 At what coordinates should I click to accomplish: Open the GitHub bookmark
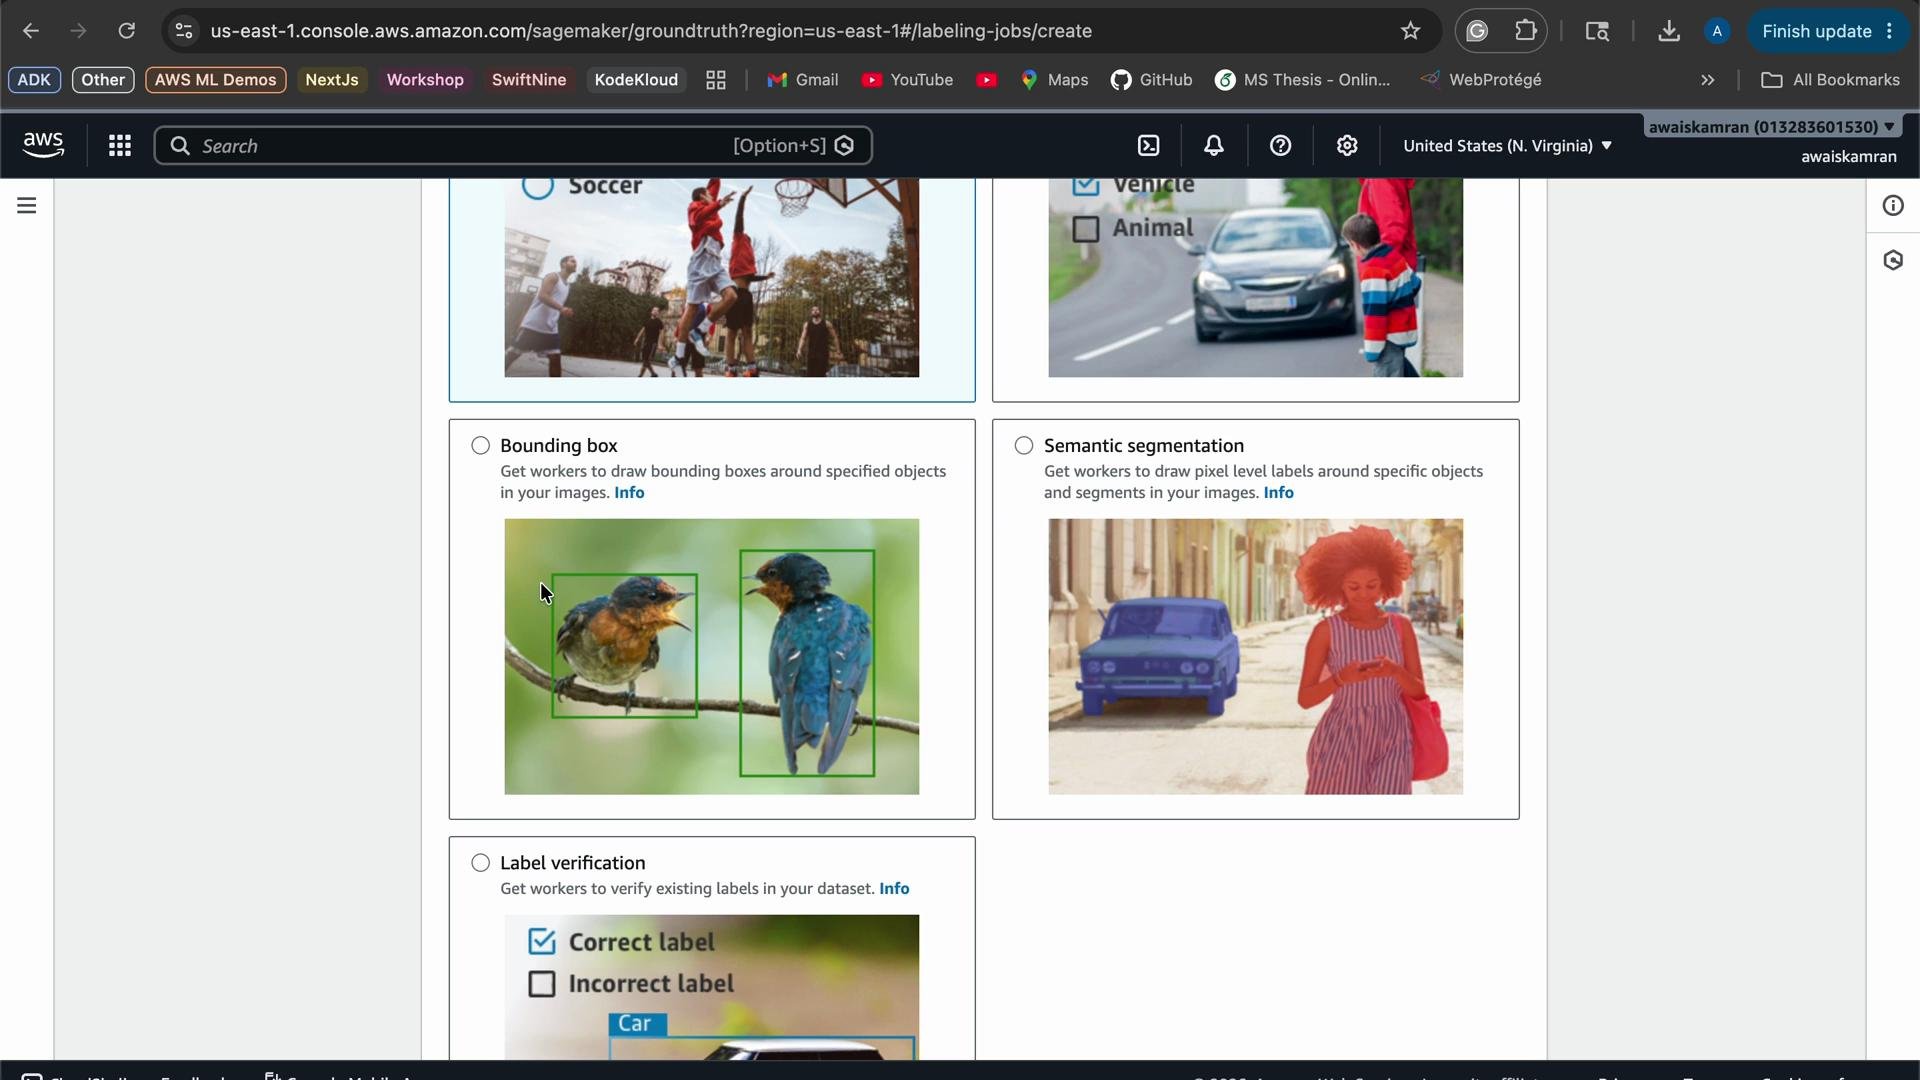click(1152, 80)
